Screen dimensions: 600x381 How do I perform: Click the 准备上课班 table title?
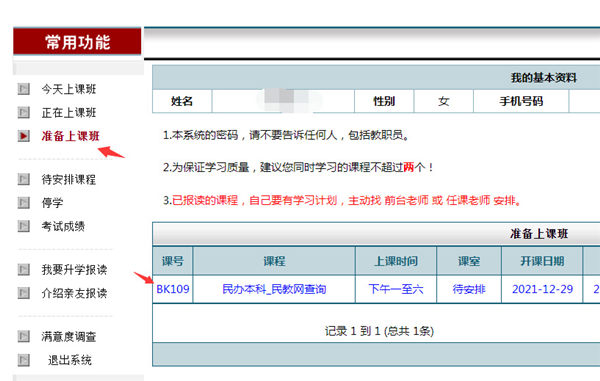pos(539,234)
